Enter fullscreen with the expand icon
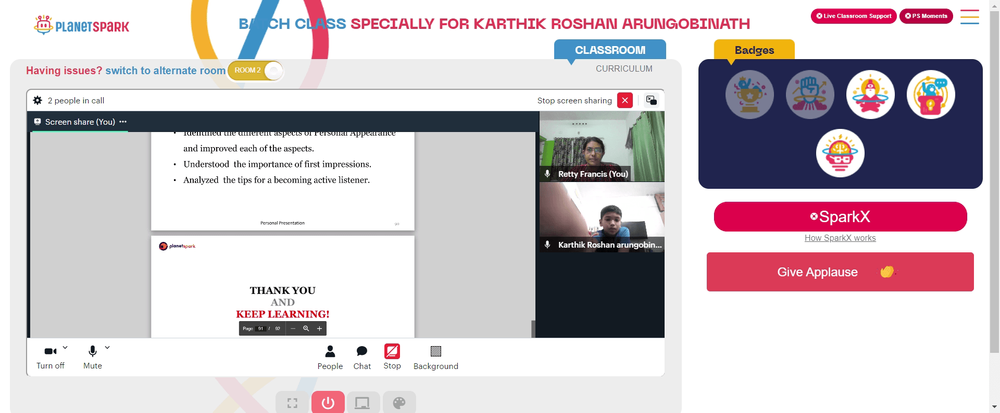1000x413 pixels. [292, 403]
